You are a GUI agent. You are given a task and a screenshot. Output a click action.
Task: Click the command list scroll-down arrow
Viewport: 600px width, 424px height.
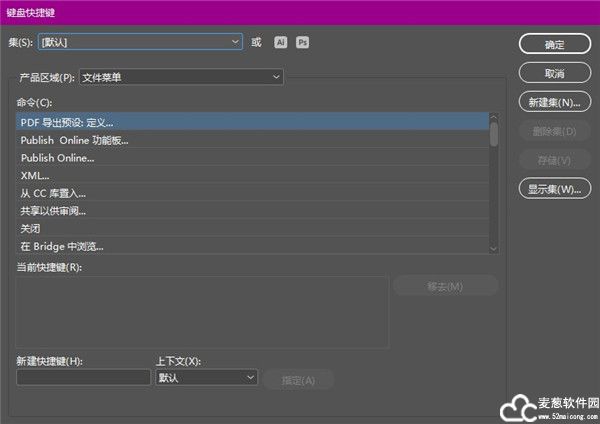pos(493,247)
